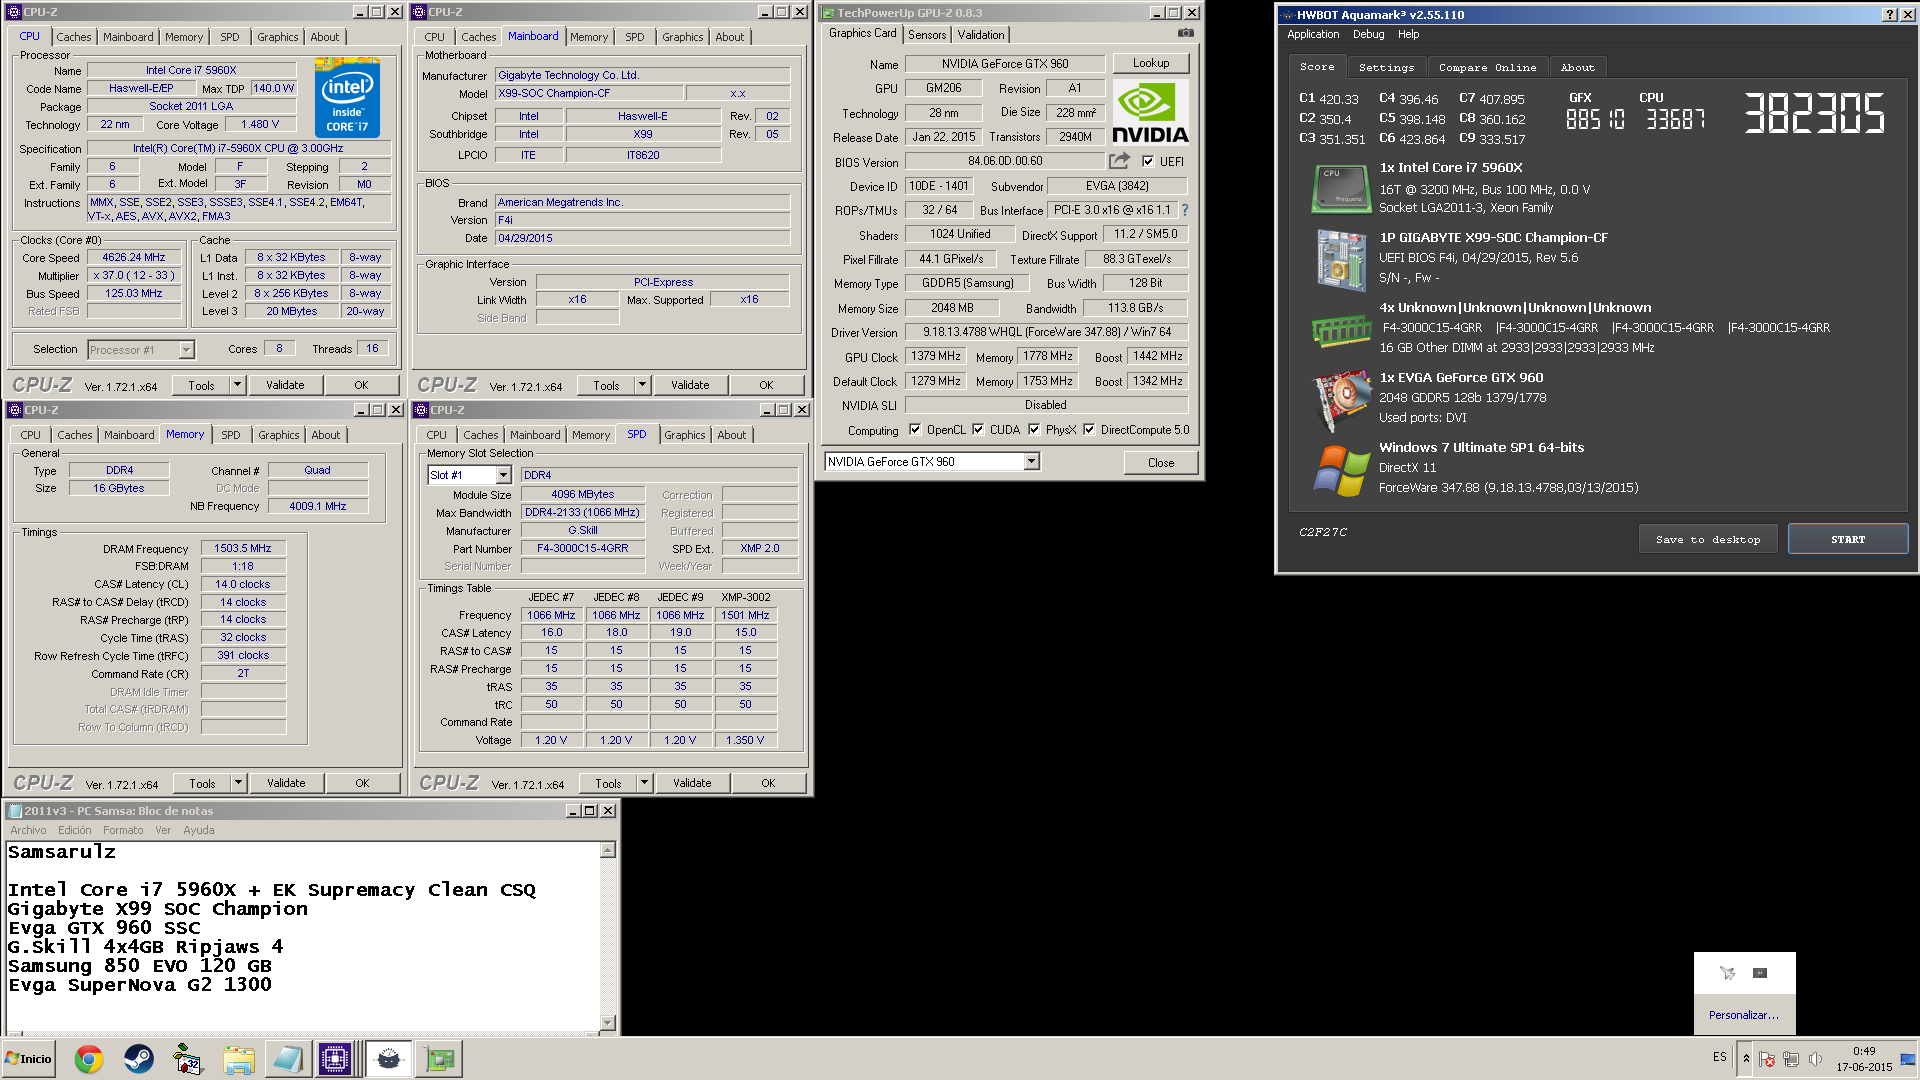Toggle the OpenCL checkbox

[915, 430]
